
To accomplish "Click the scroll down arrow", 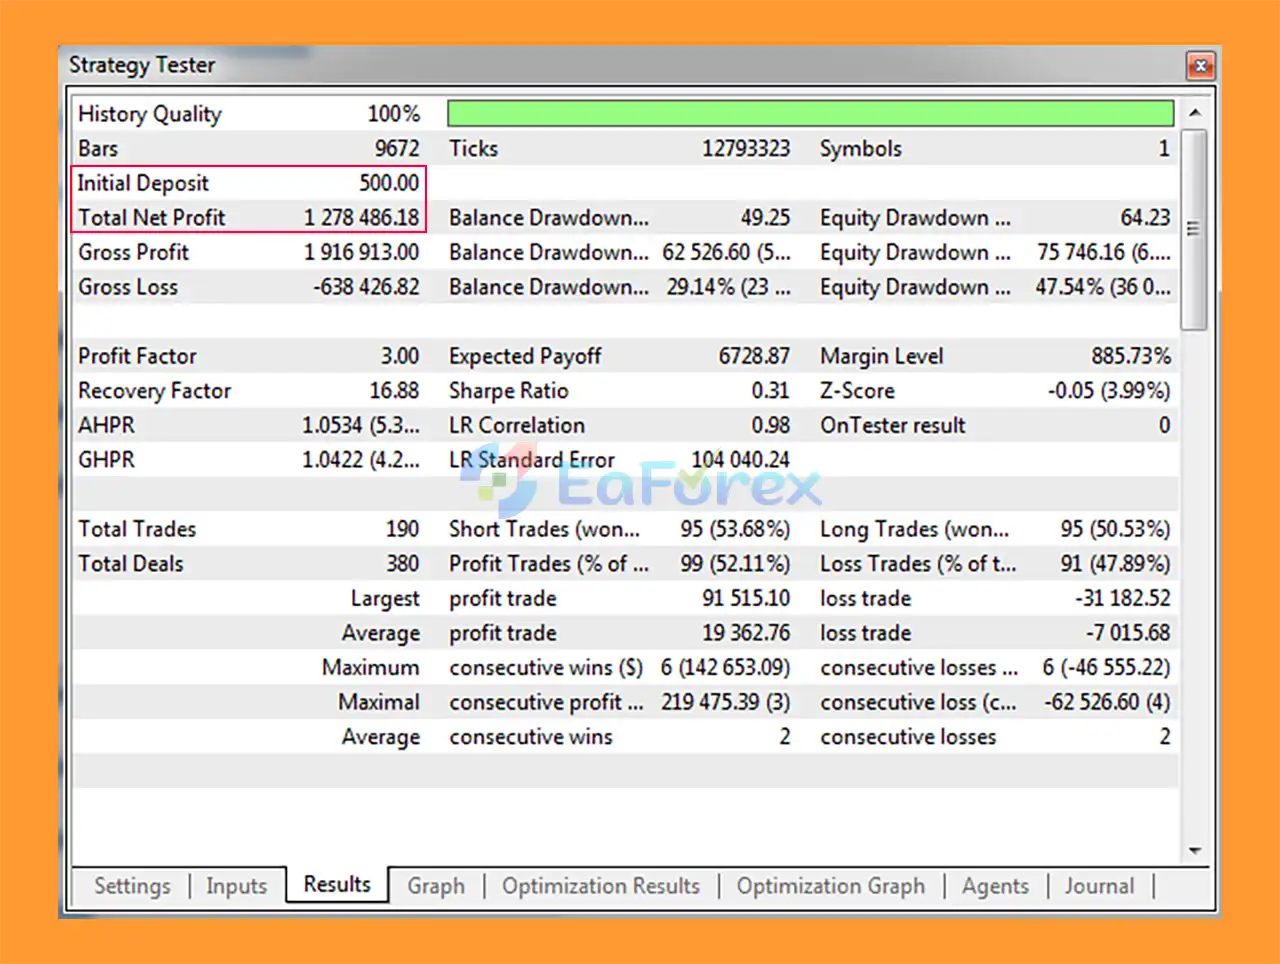I will (x=1194, y=851).
